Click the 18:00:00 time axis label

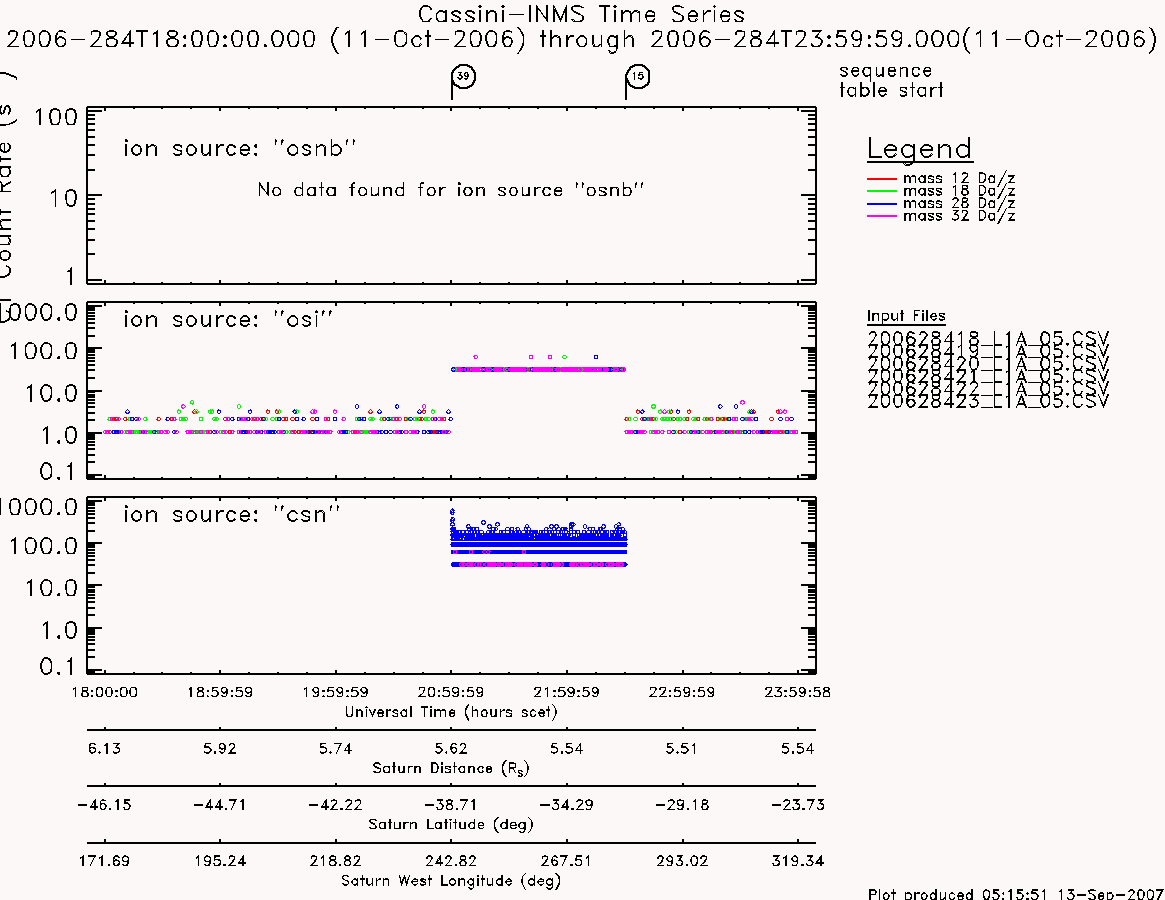[104, 692]
